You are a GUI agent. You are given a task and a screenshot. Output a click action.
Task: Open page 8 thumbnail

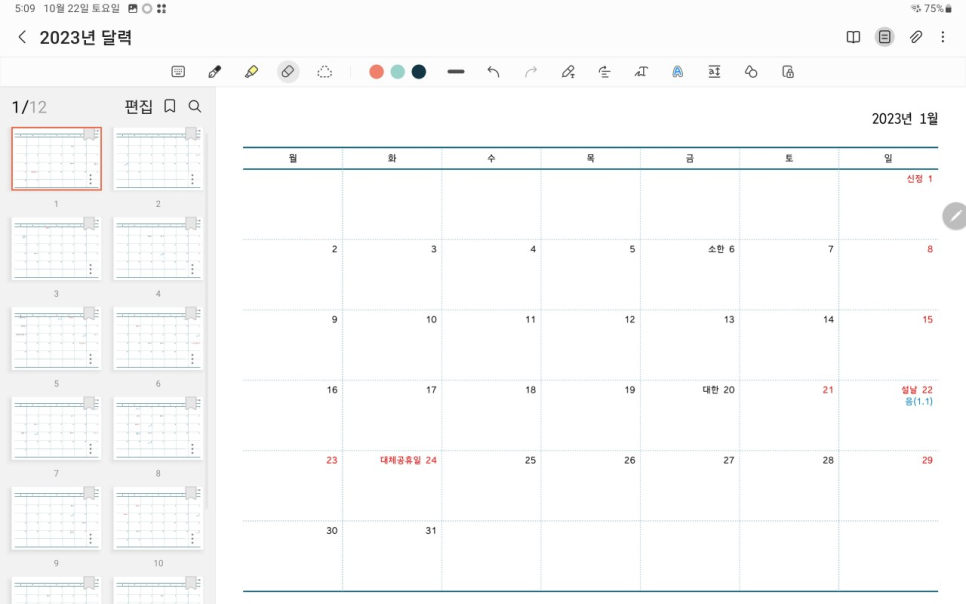[158, 428]
